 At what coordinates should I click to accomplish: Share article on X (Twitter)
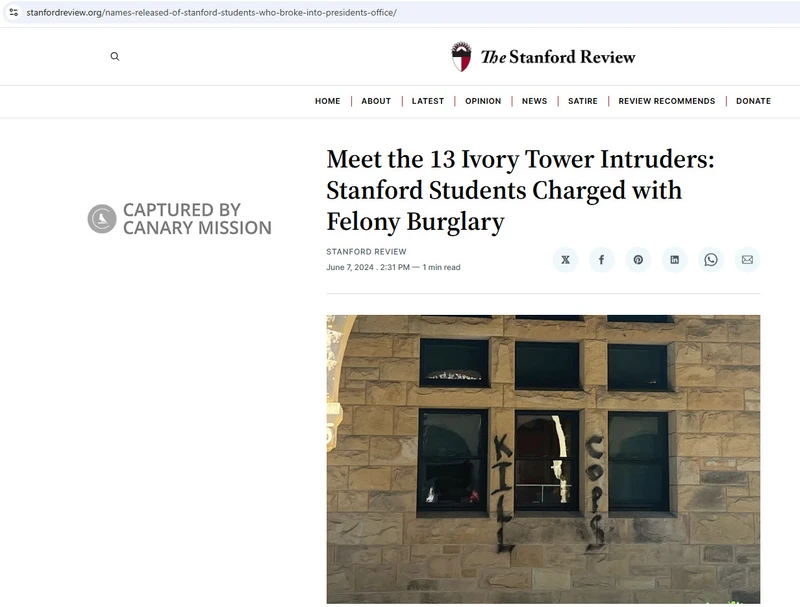[566, 260]
